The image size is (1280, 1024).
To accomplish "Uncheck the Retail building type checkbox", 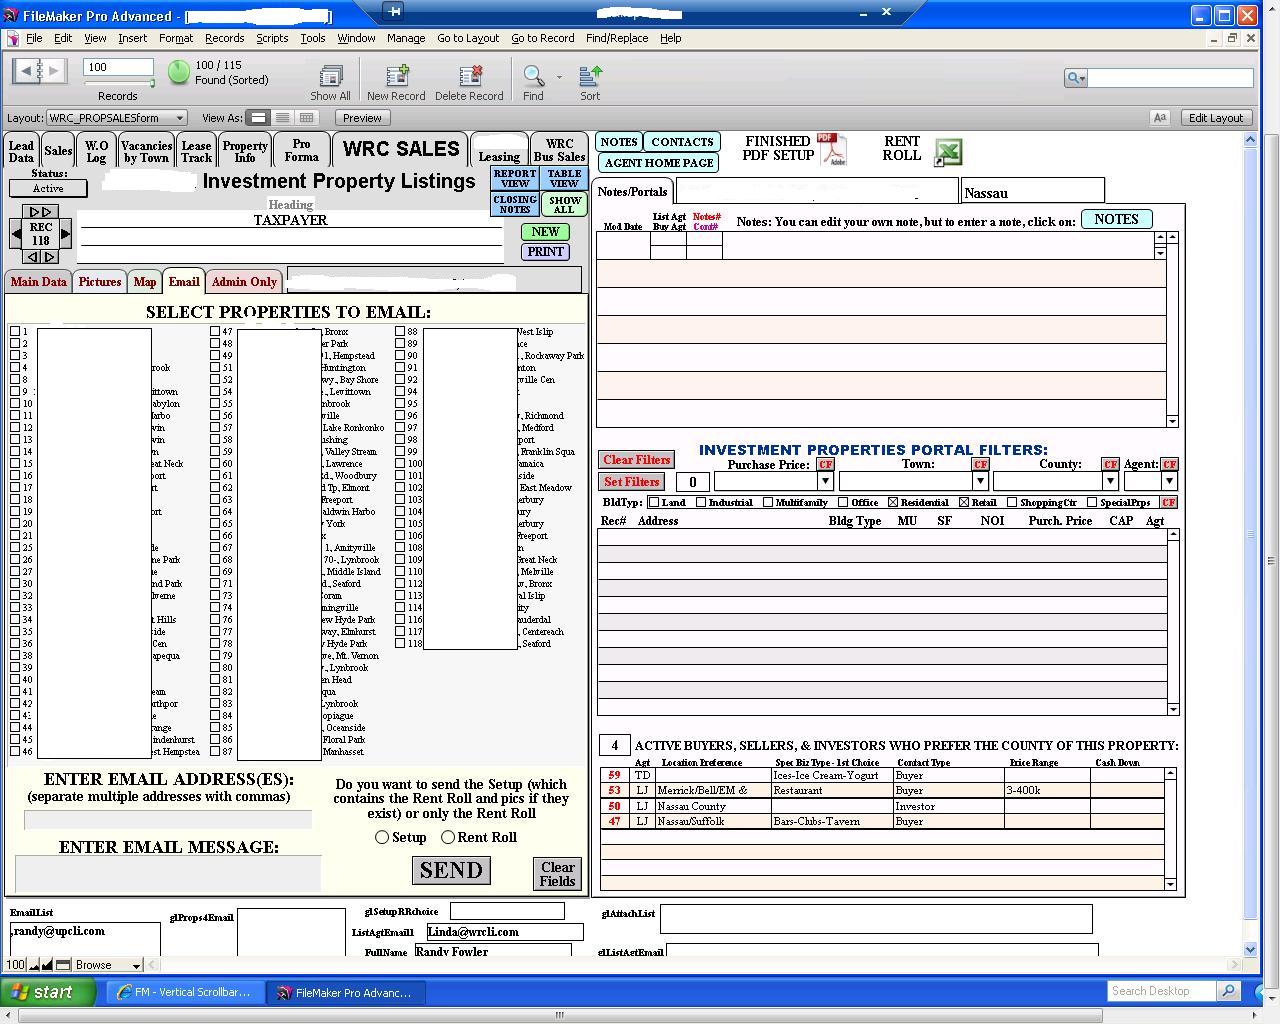I will point(964,502).
